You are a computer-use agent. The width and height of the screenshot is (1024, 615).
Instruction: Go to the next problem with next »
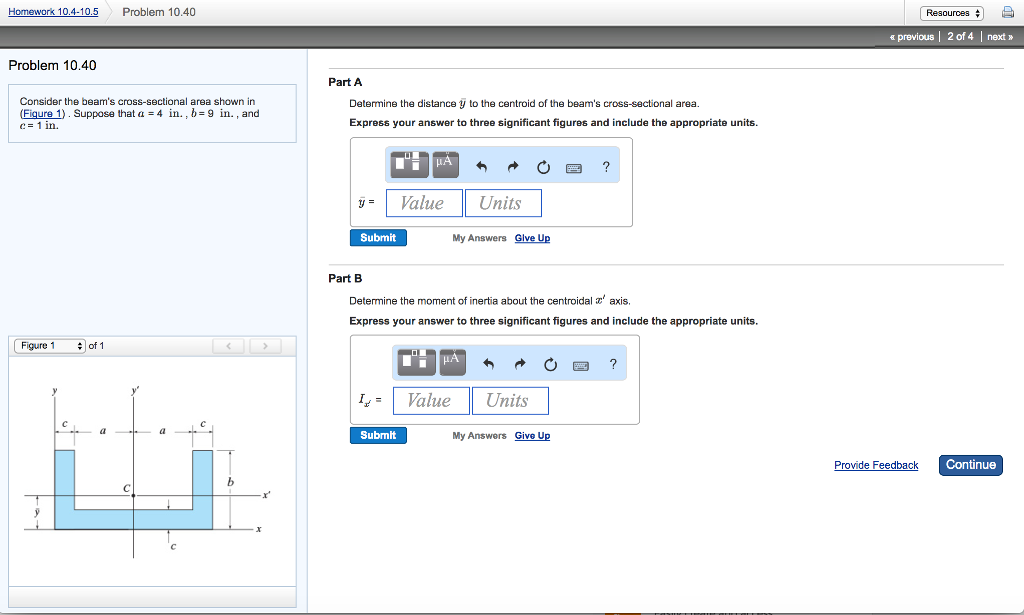coord(998,36)
